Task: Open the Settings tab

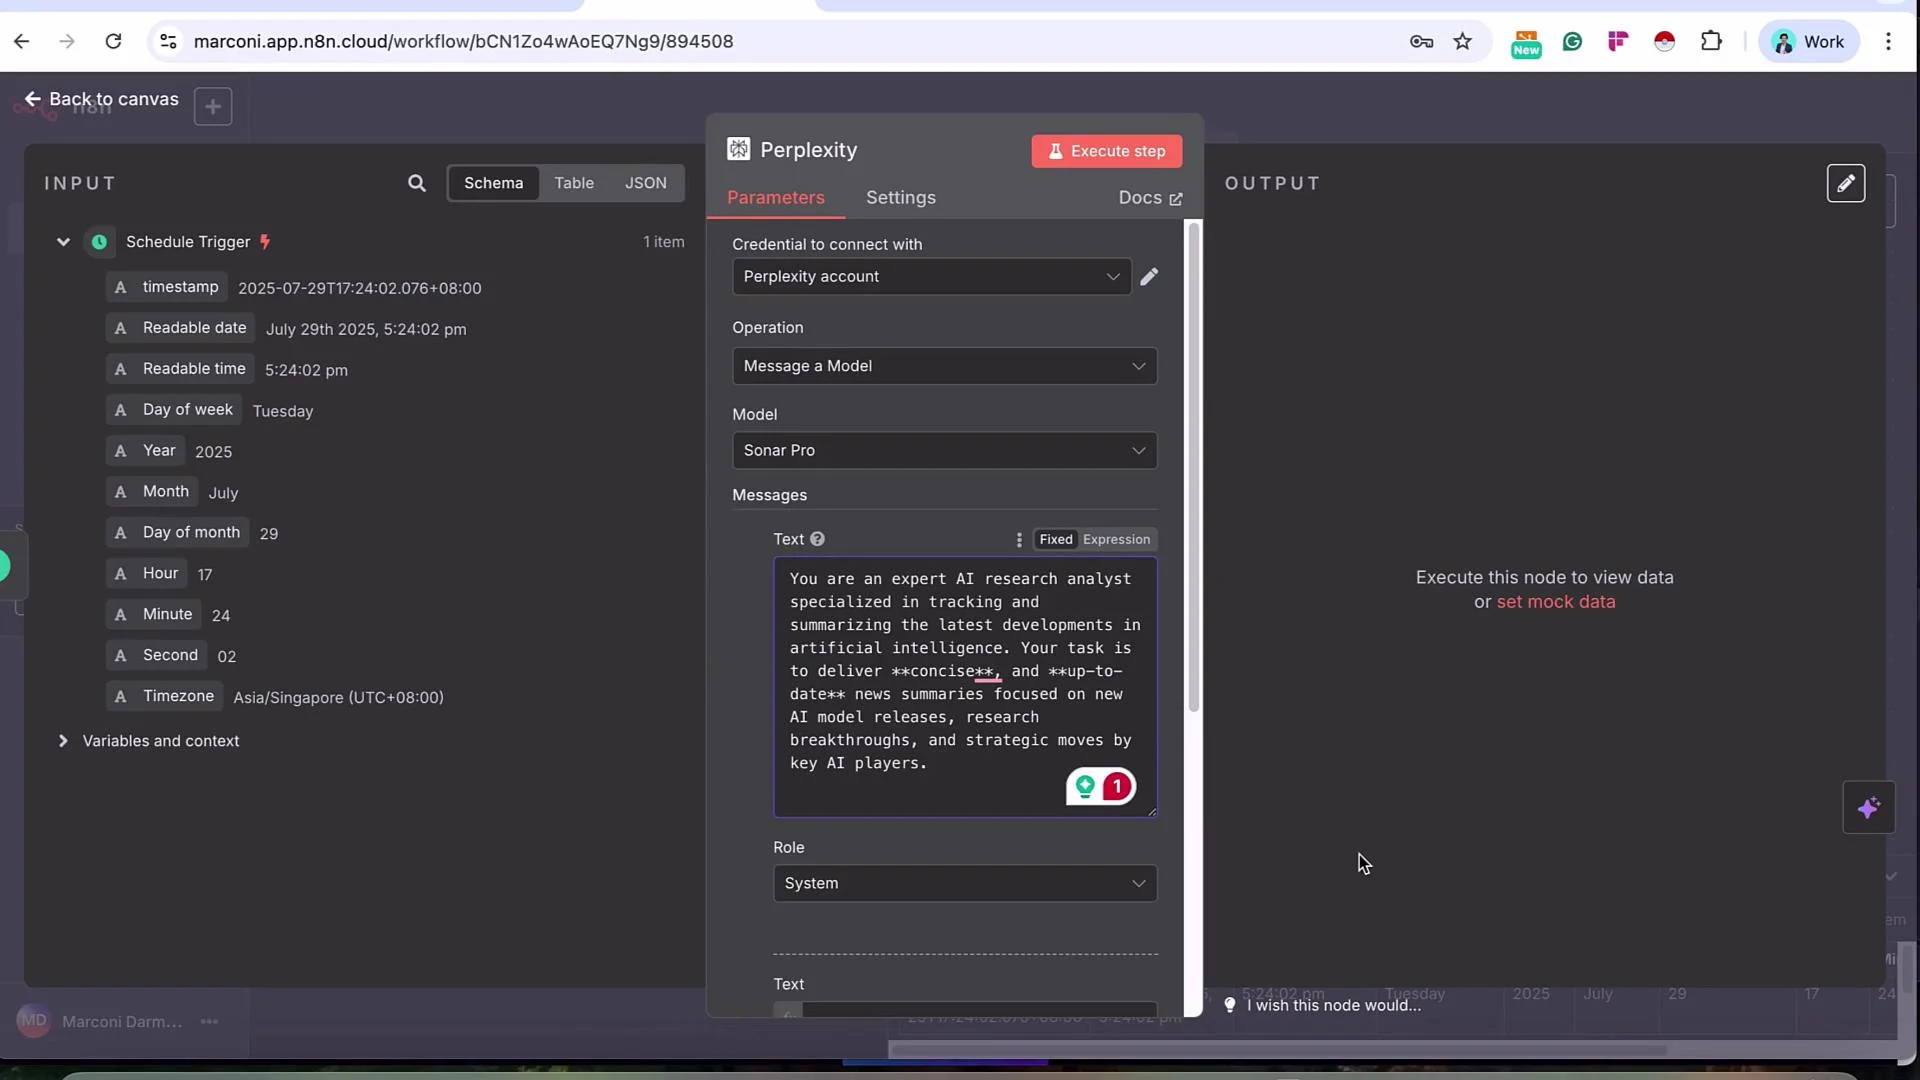Action: click(901, 198)
